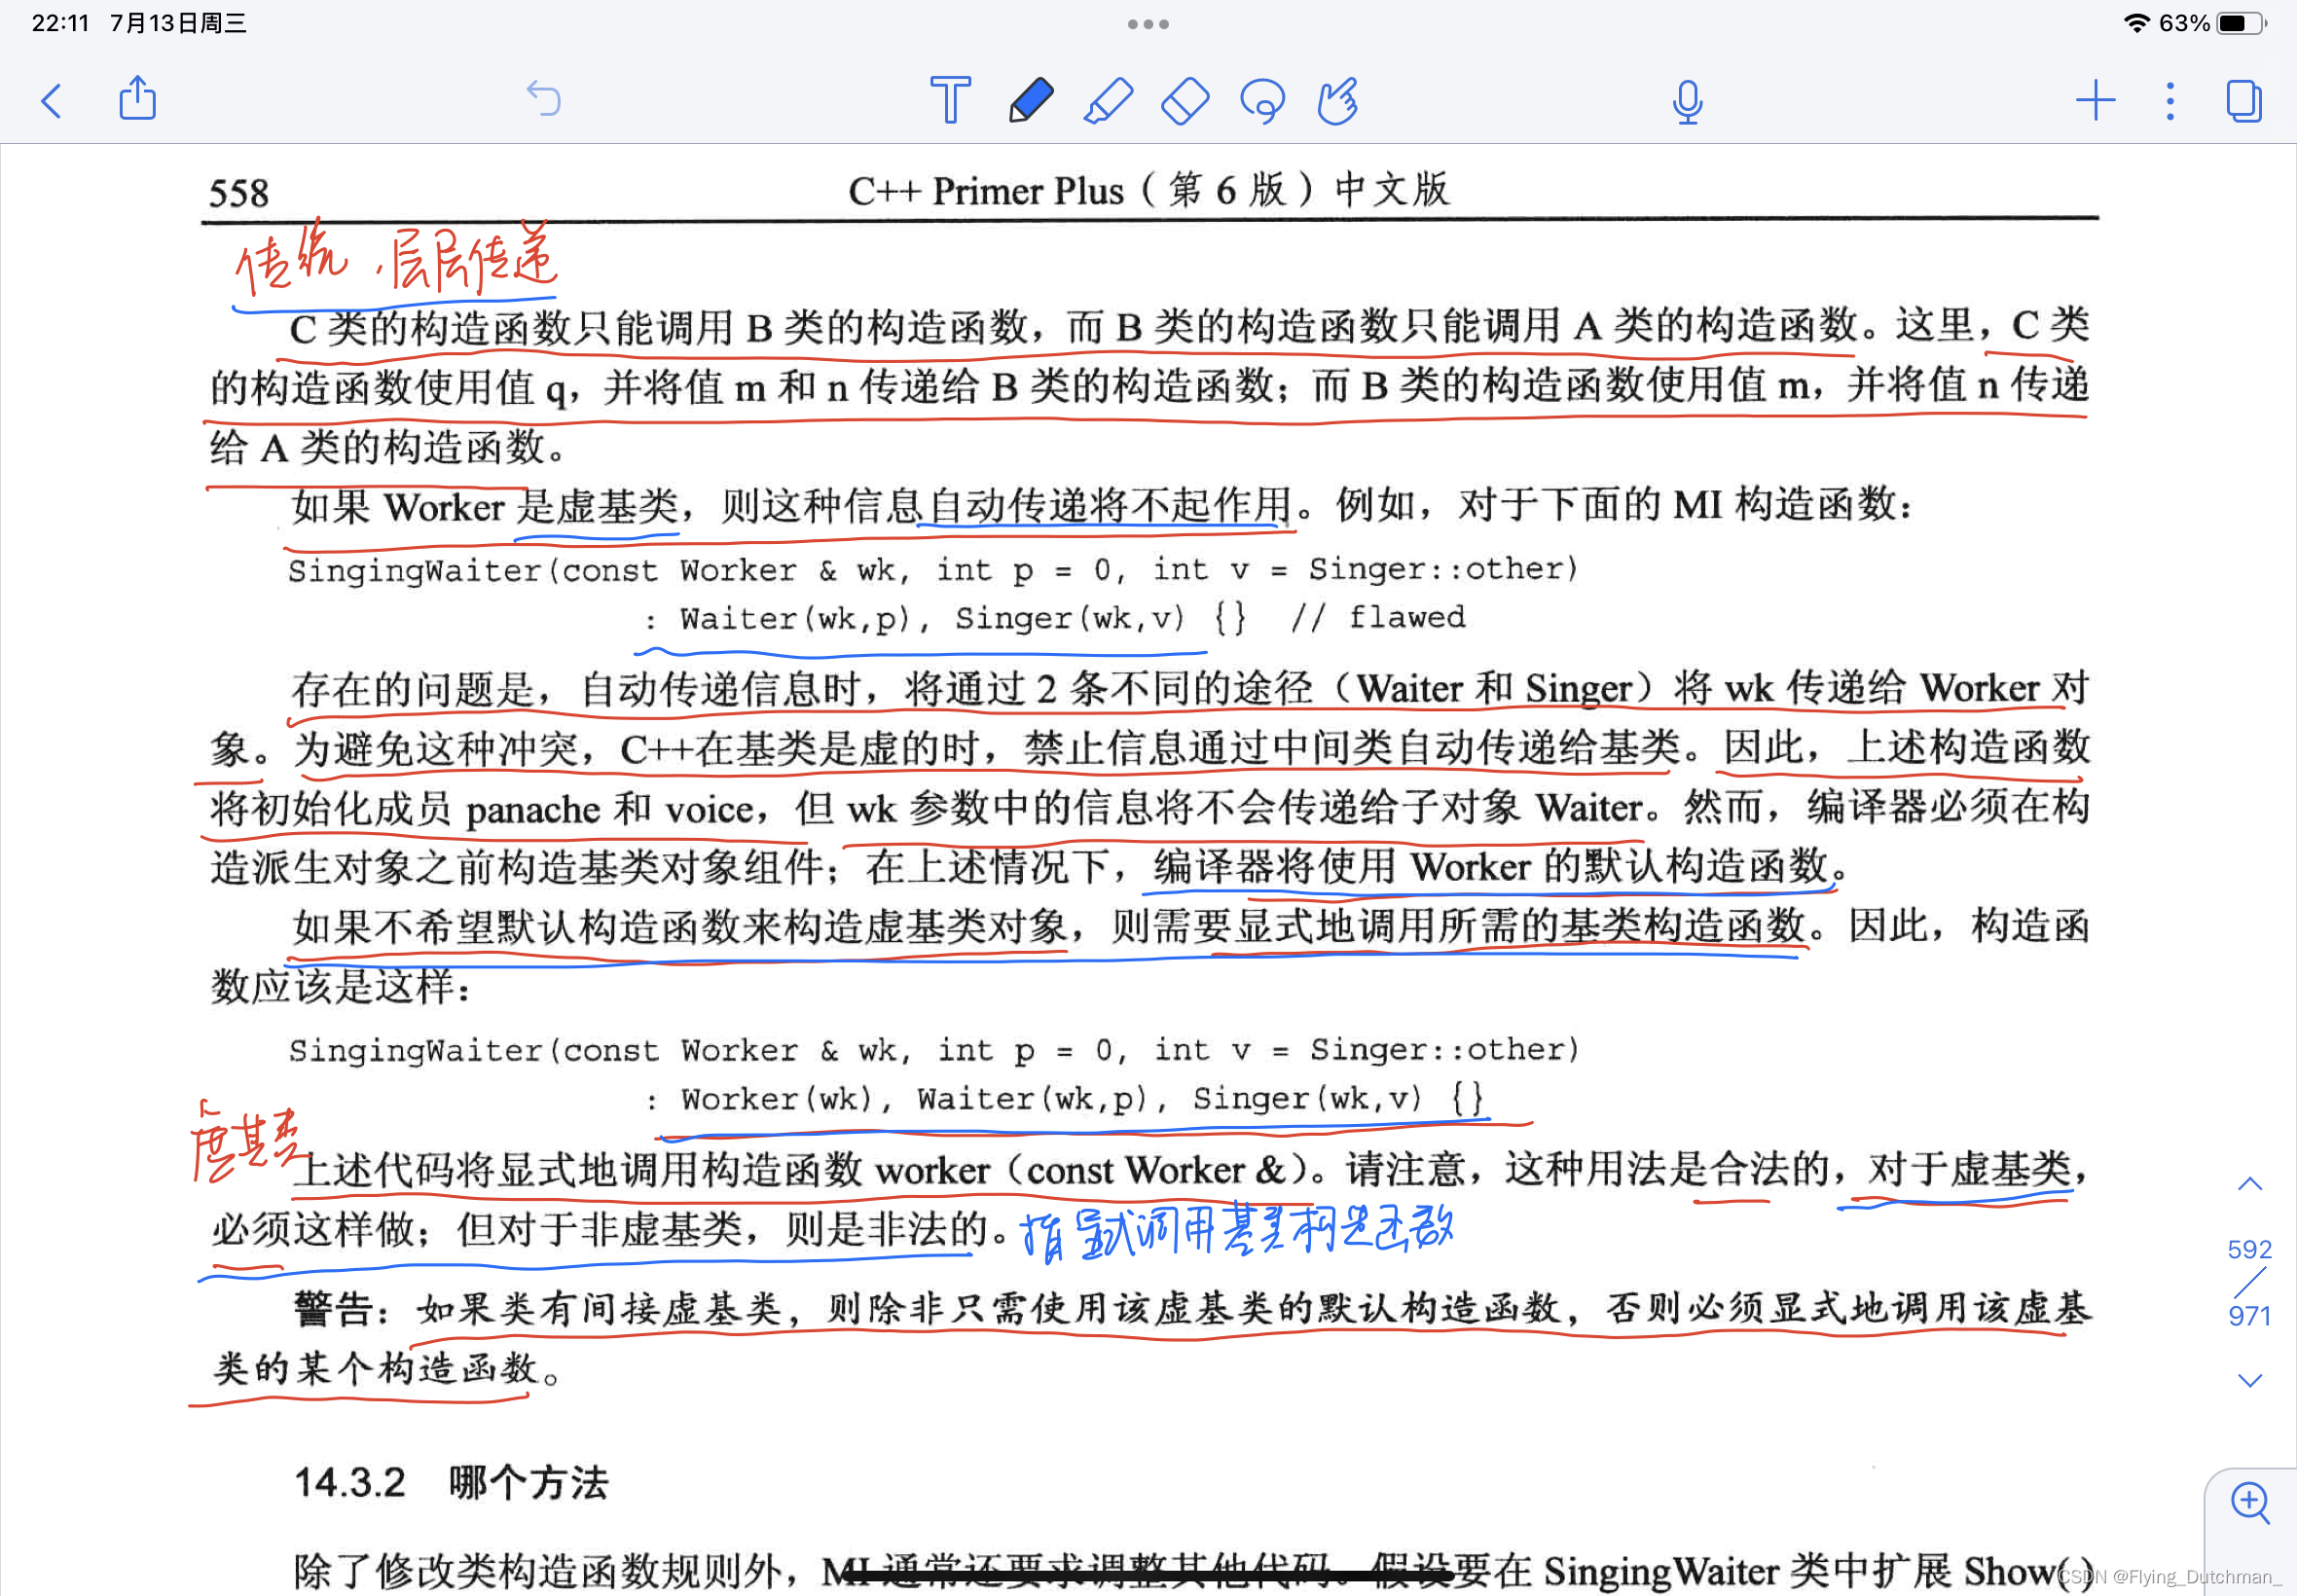
Task: Activate the hand/finger drawing mode
Action: (x=1338, y=100)
